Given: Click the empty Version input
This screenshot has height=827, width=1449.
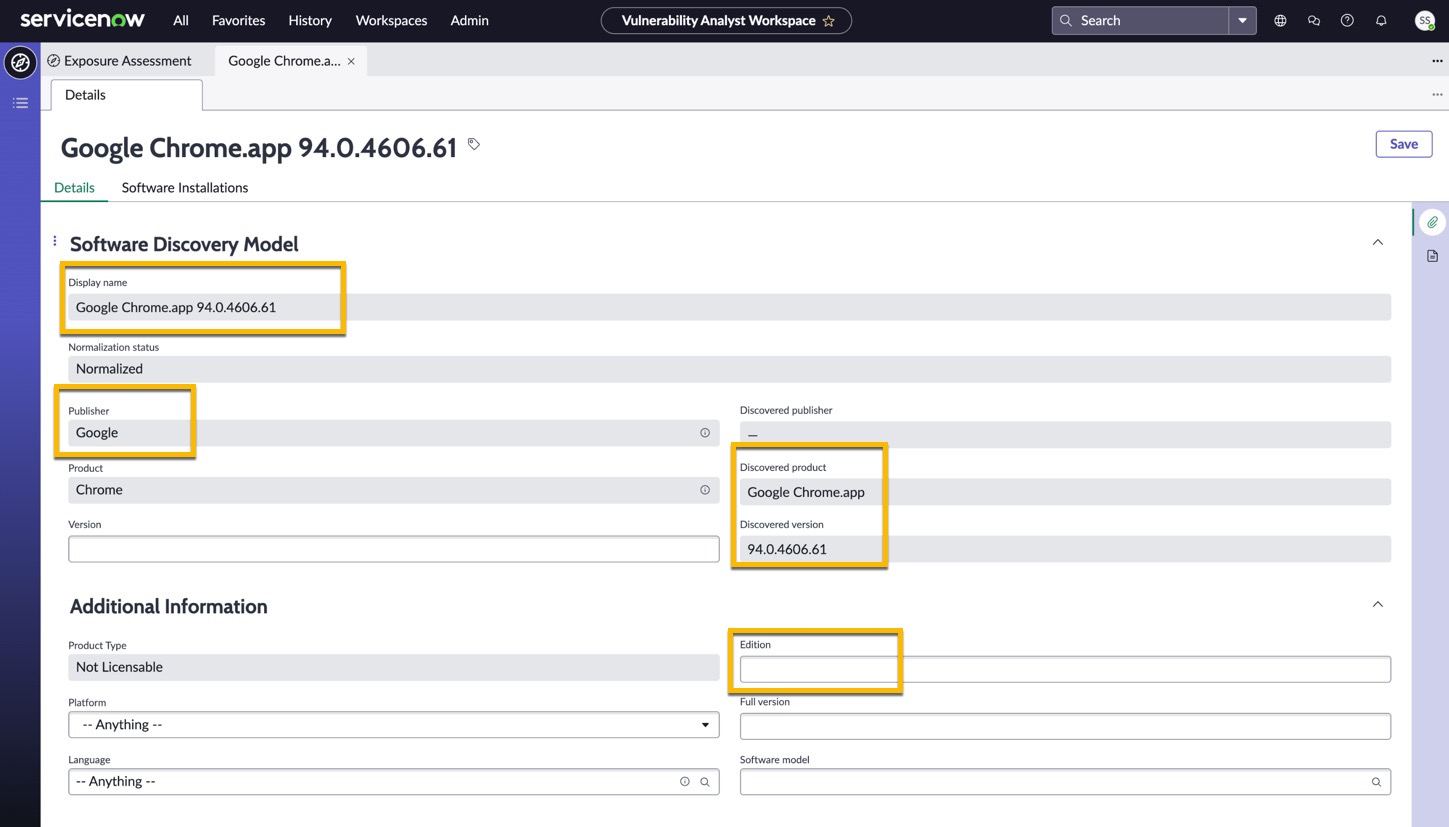Looking at the screenshot, I should click(393, 549).
